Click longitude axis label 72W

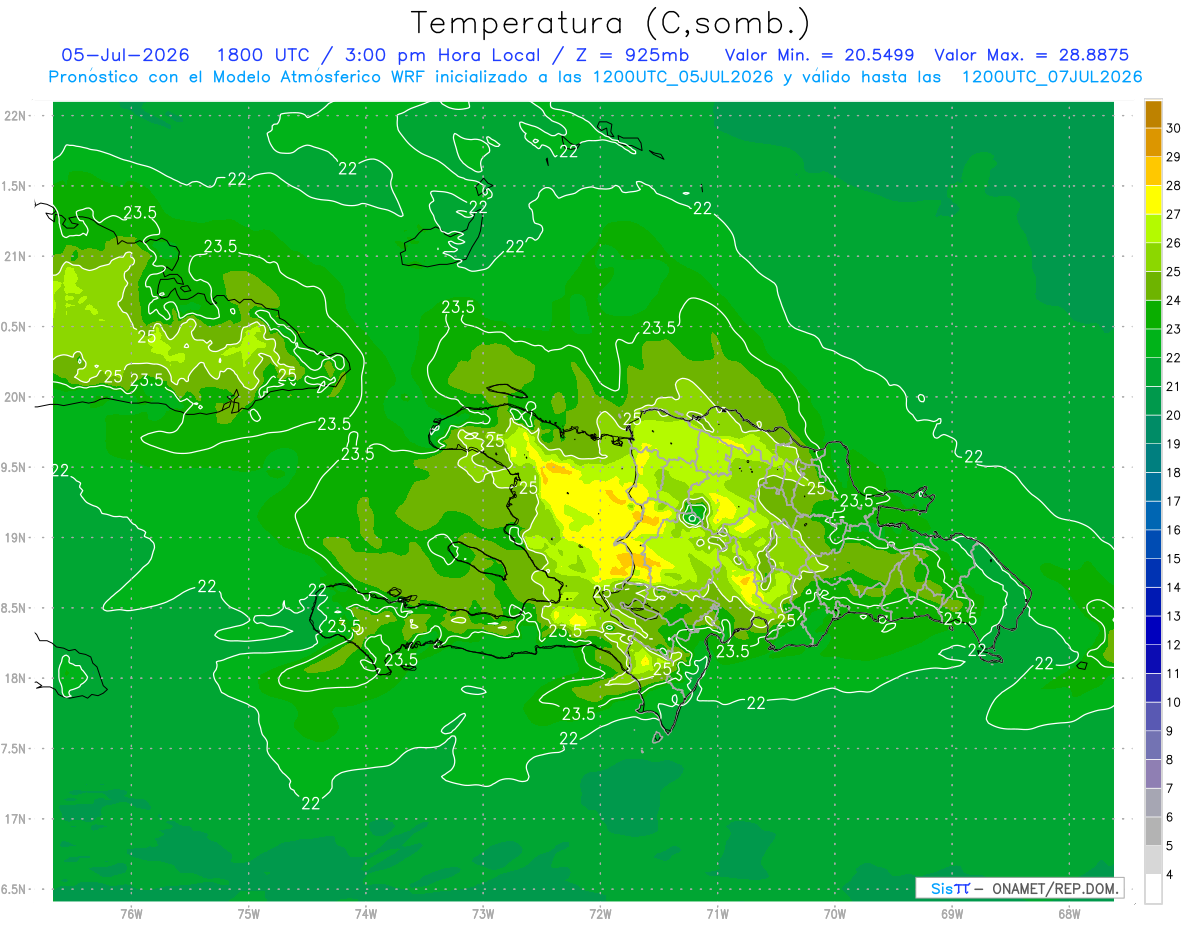tap(600, 914)
